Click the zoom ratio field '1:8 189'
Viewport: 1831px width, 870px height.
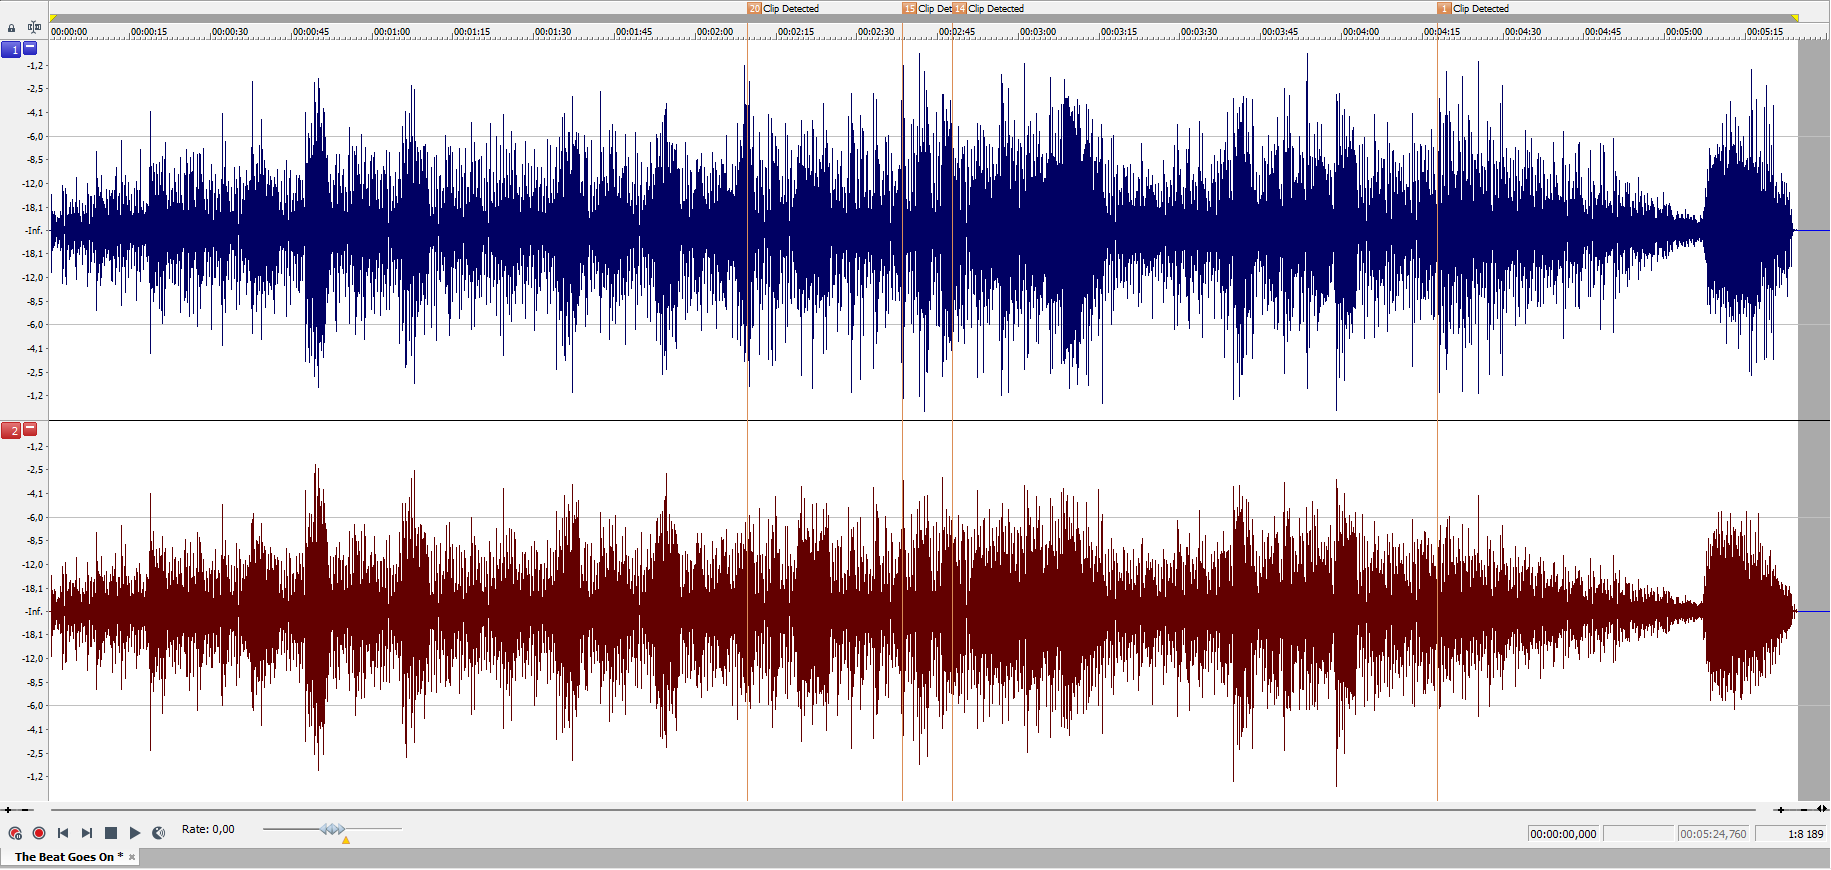[1792, 834]
